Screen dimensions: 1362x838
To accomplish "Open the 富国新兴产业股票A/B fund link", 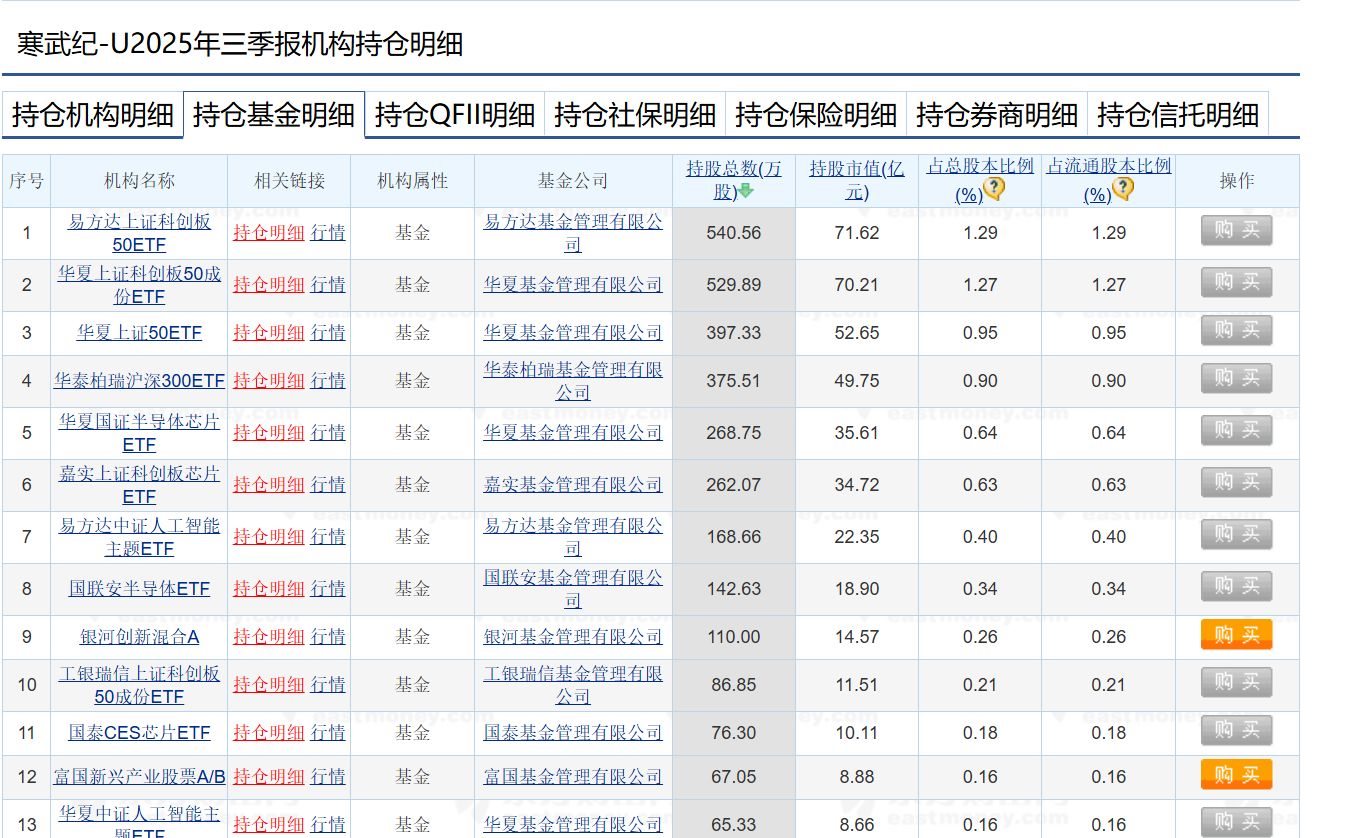I will tap(139, 777).
